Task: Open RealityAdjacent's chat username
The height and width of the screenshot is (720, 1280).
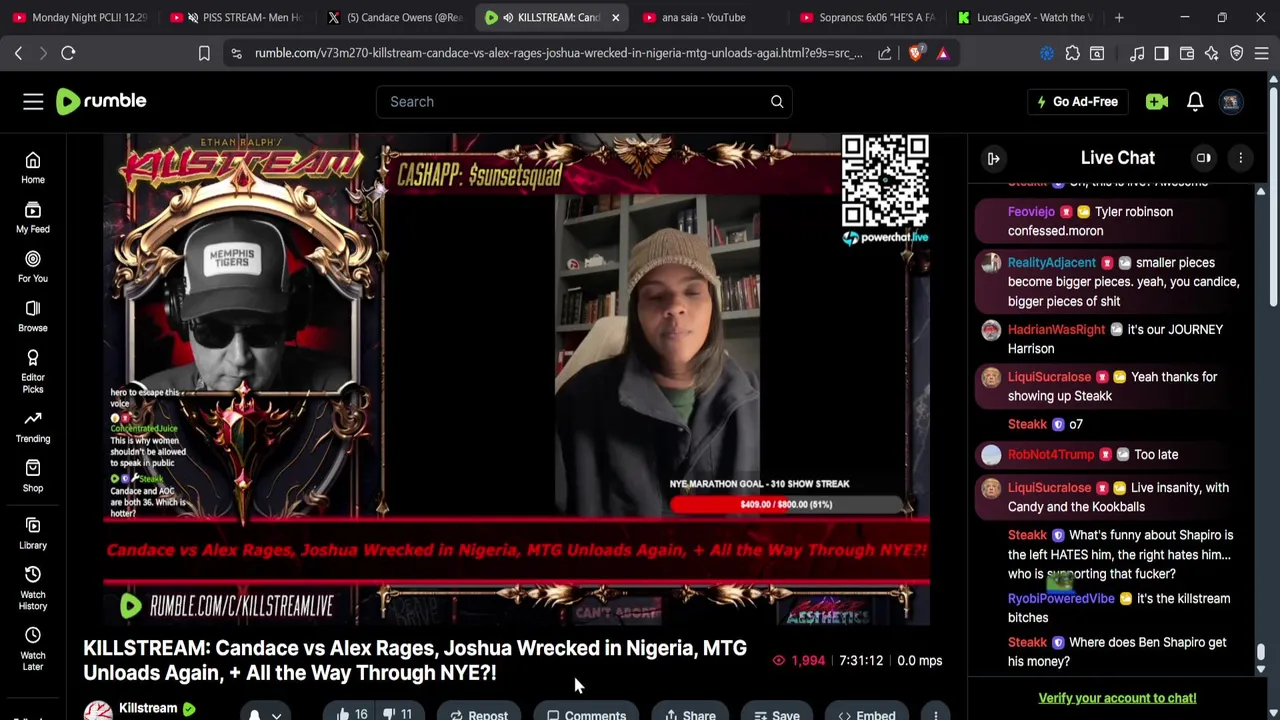Action: (x=1052, y=262)
